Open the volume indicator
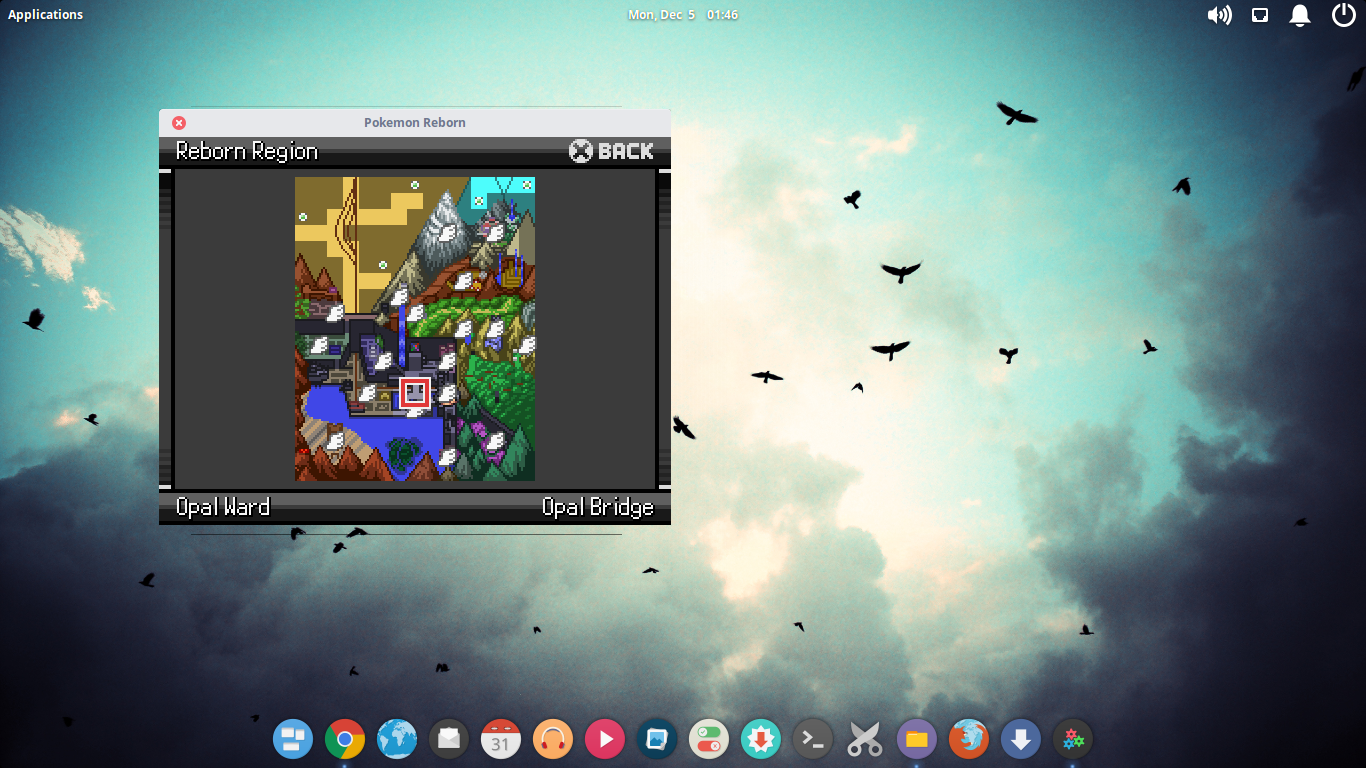1366x768 pixels. click(1219, 15)
